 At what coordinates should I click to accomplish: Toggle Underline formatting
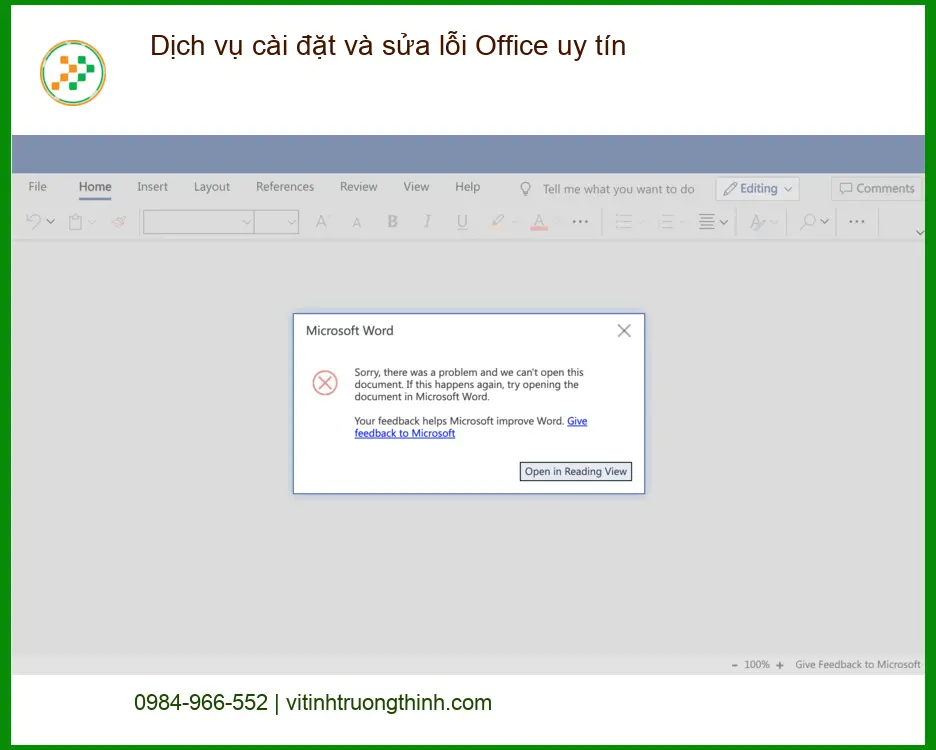point(461,222)
